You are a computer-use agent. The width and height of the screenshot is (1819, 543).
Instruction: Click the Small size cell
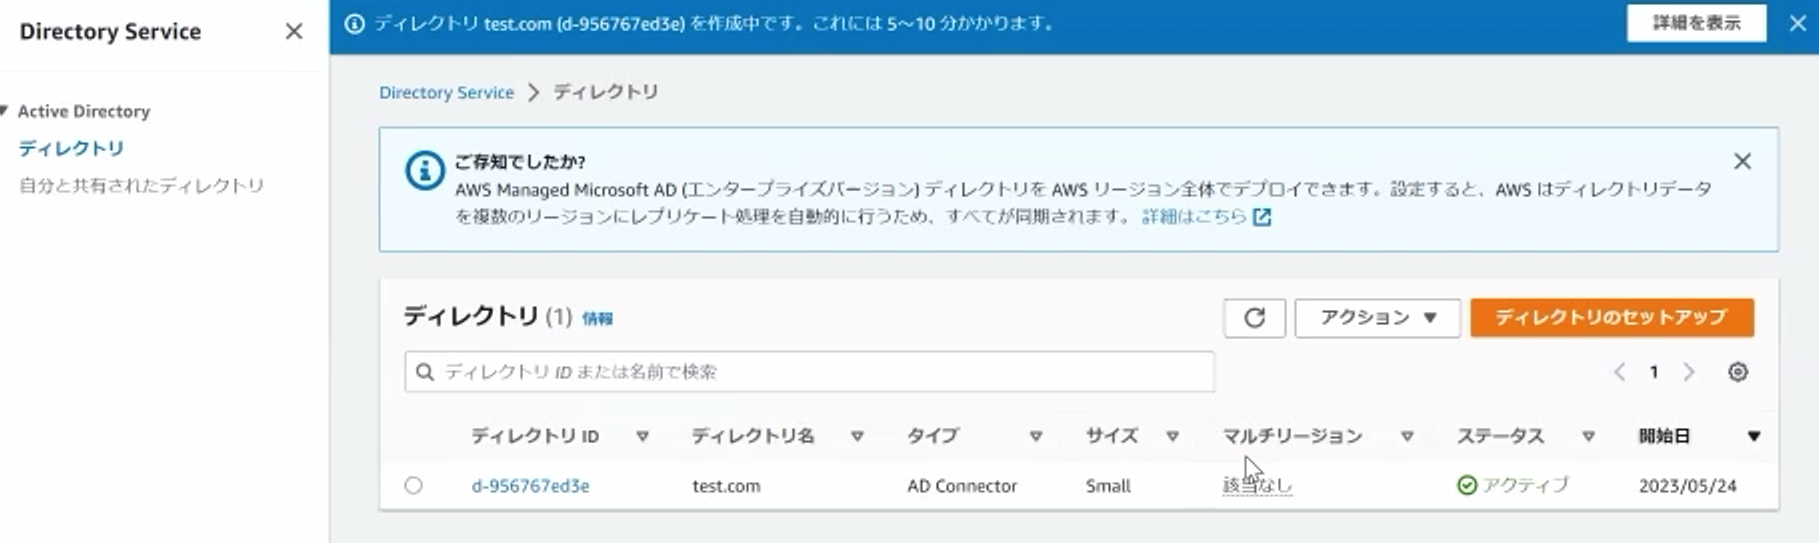(x=1108, y=486)
